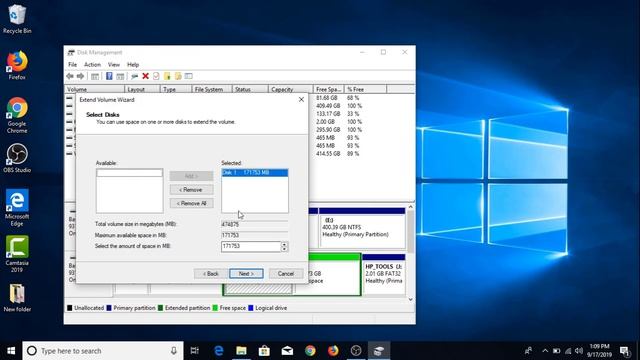Open the Action Center notifications icon
This screenshot has height=360, width=640.
point(625,351)
